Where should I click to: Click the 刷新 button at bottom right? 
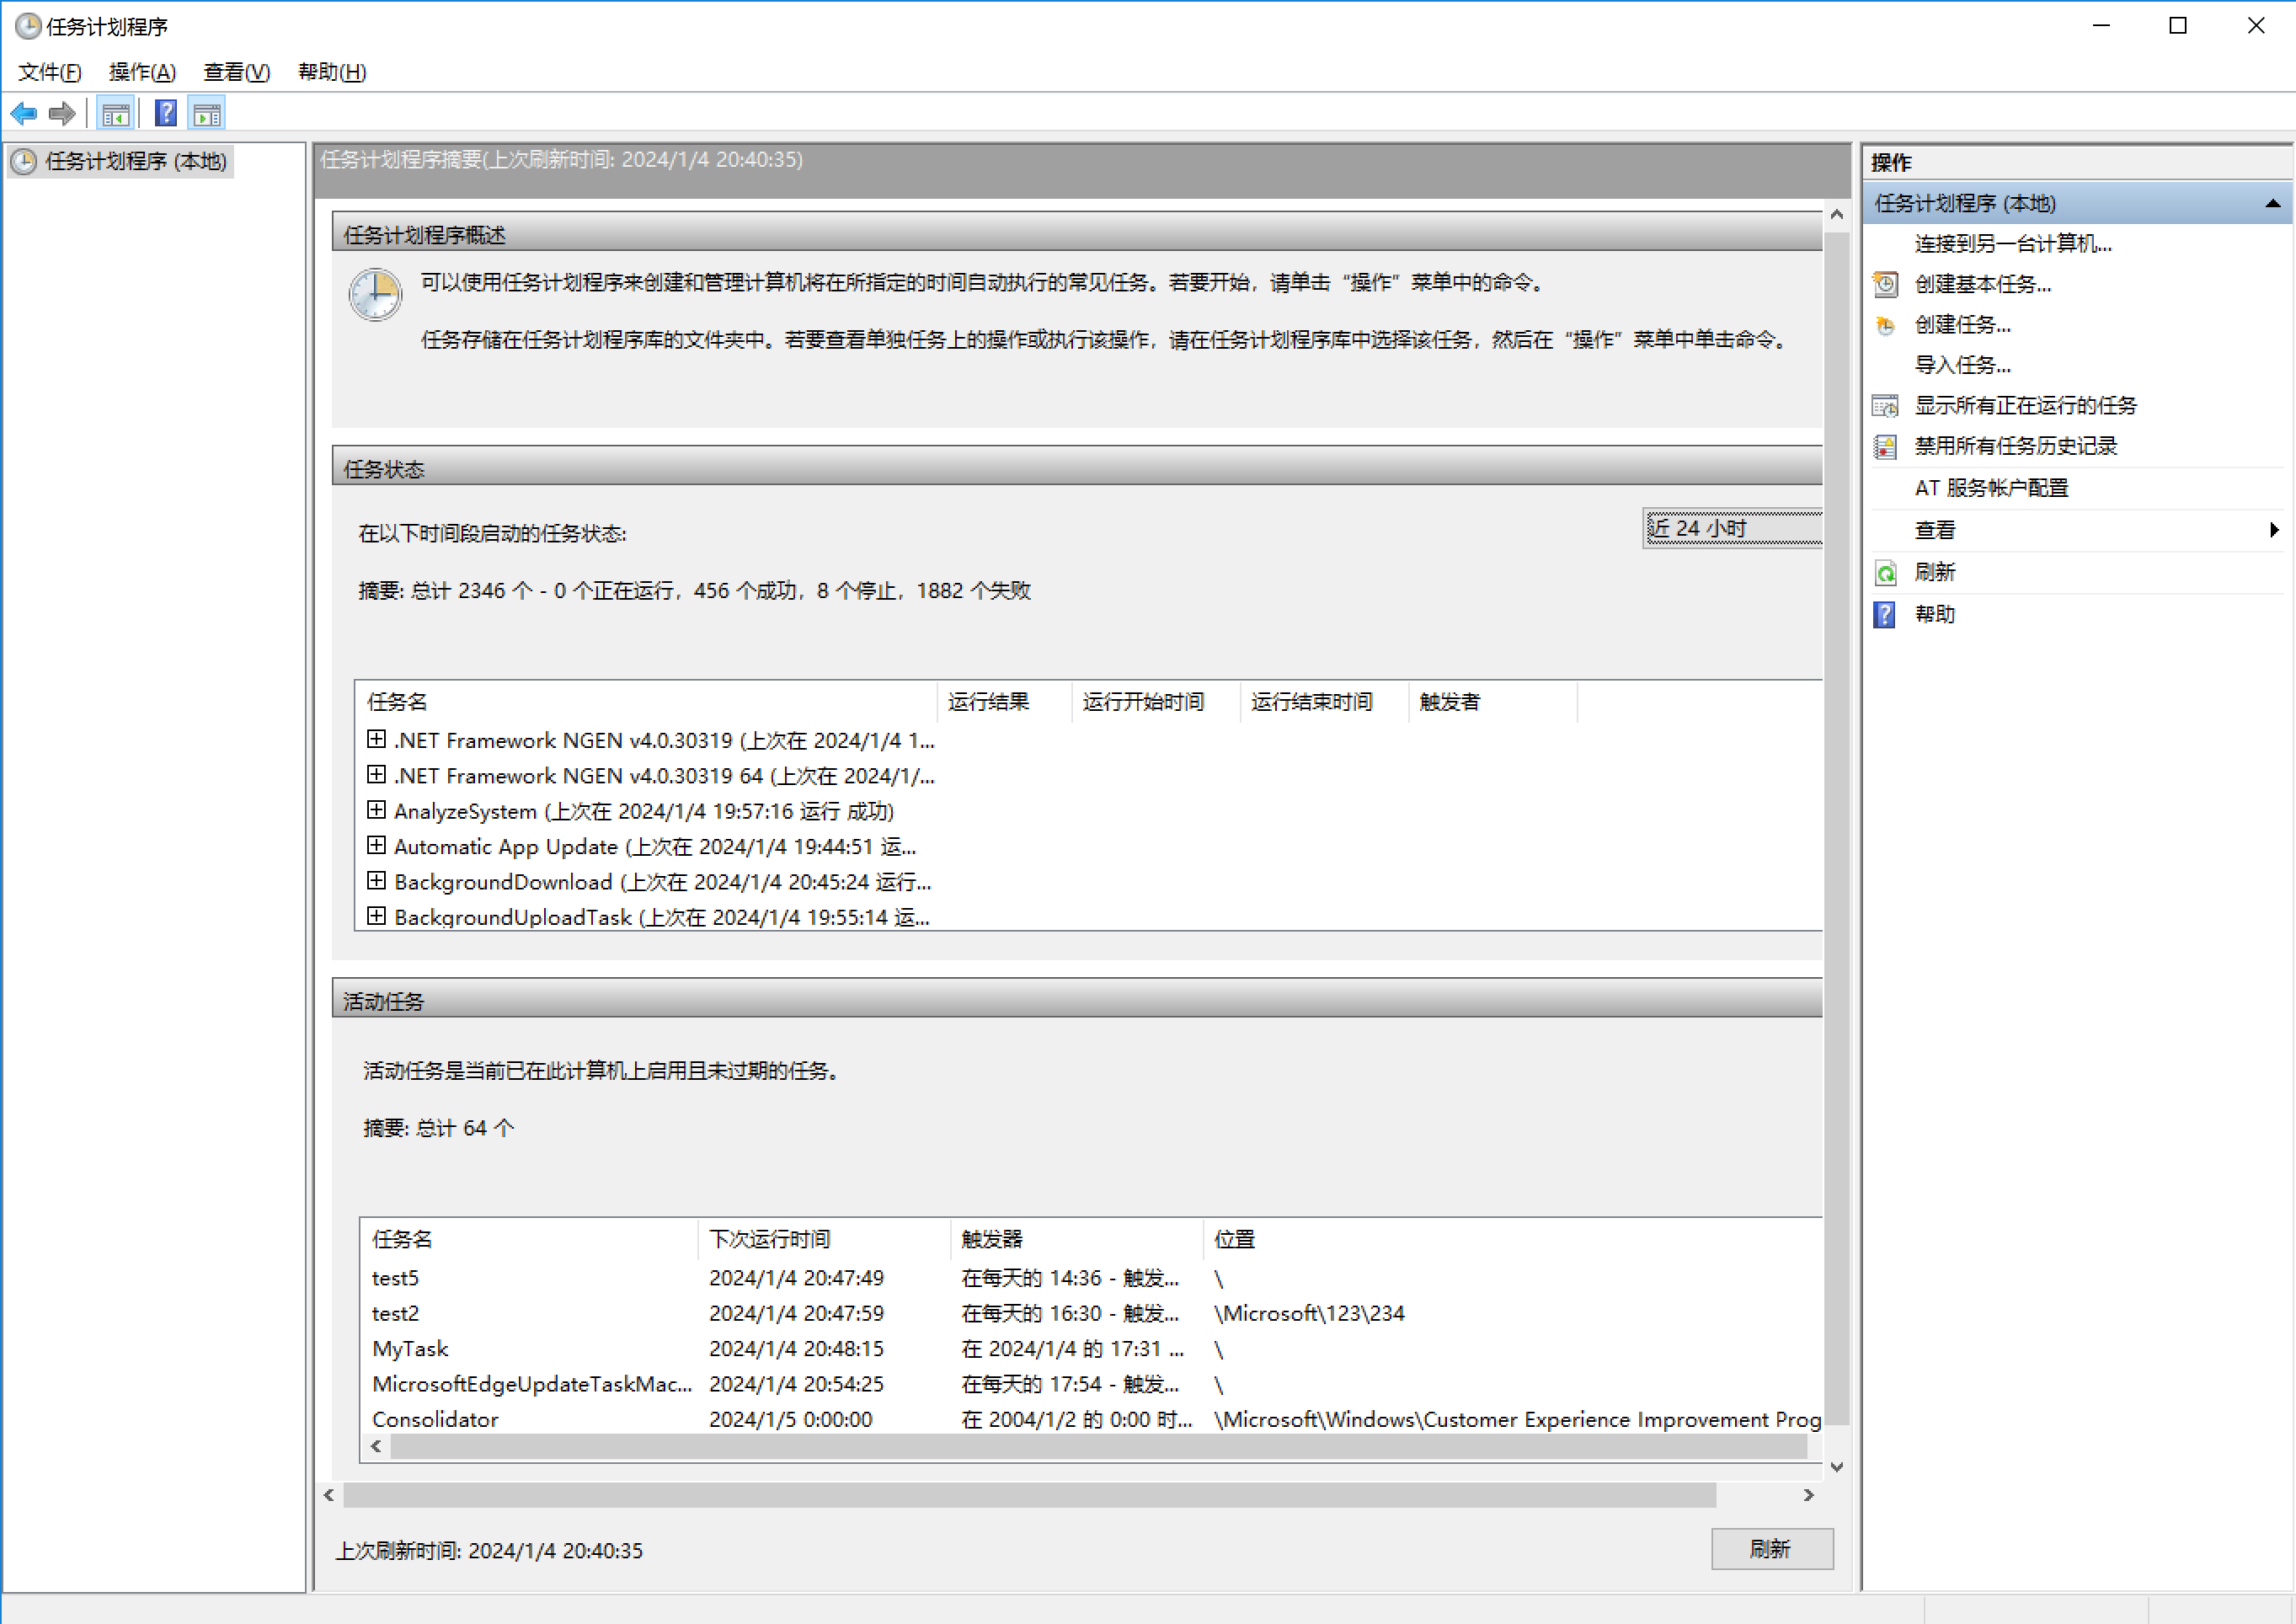(x=1770, y=1548)
